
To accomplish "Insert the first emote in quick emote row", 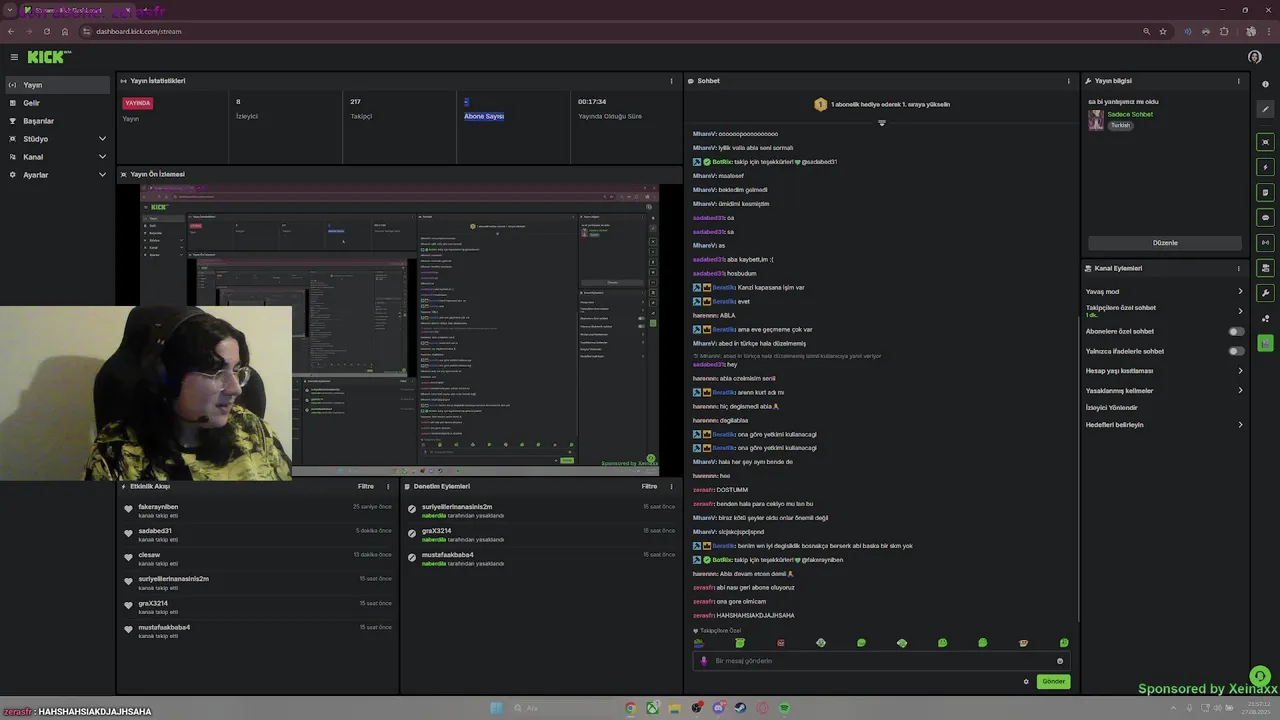I will [699, 643].
